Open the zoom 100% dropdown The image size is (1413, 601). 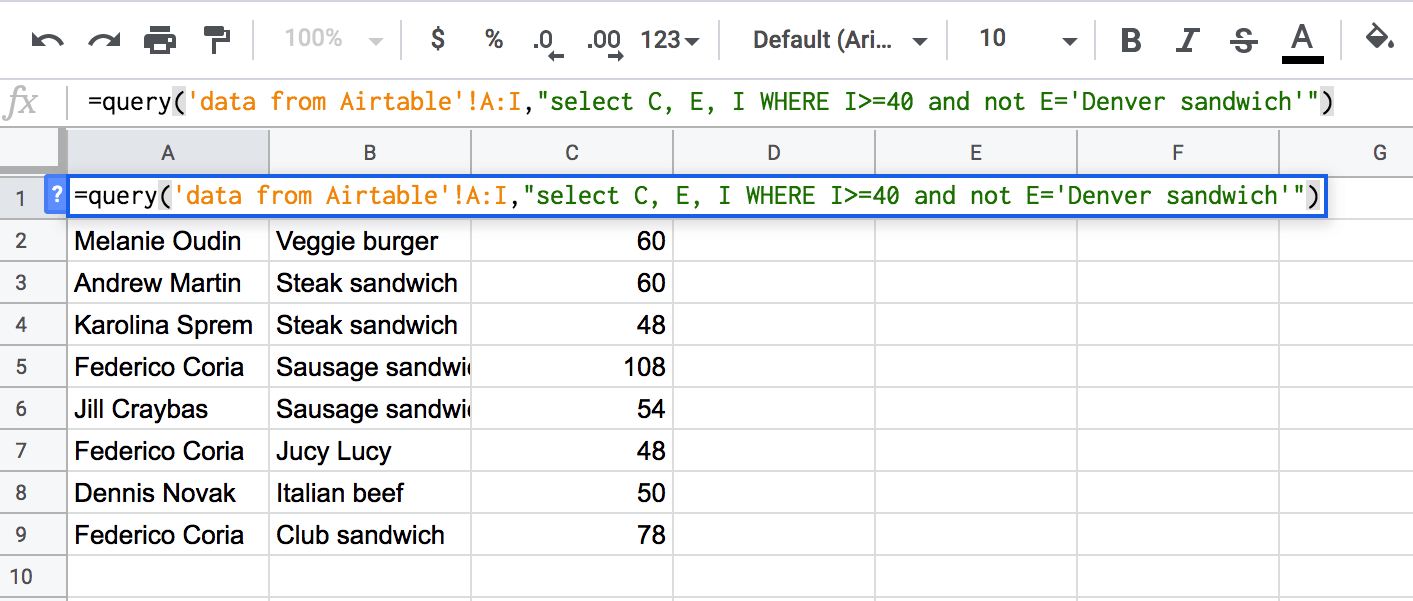click(333, 39)
